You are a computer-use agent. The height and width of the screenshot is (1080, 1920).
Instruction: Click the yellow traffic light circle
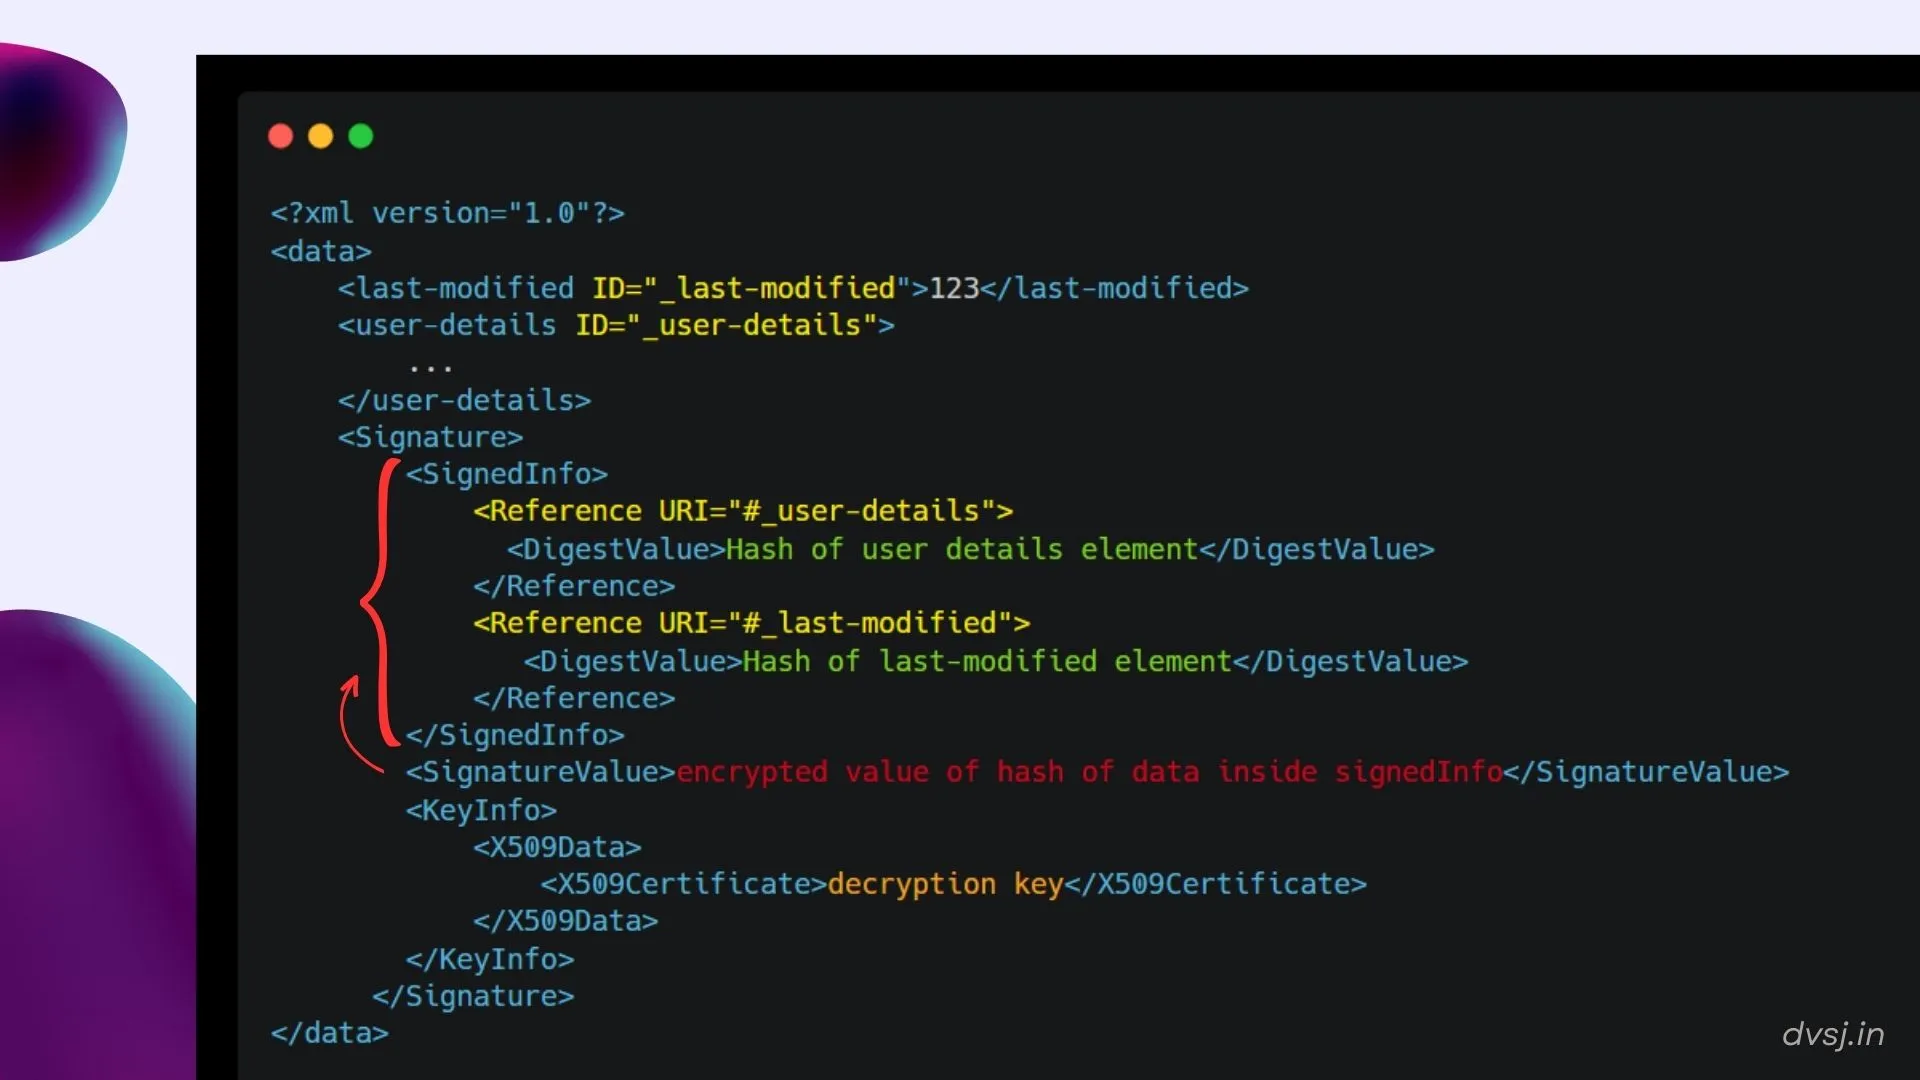coord(320,136)
